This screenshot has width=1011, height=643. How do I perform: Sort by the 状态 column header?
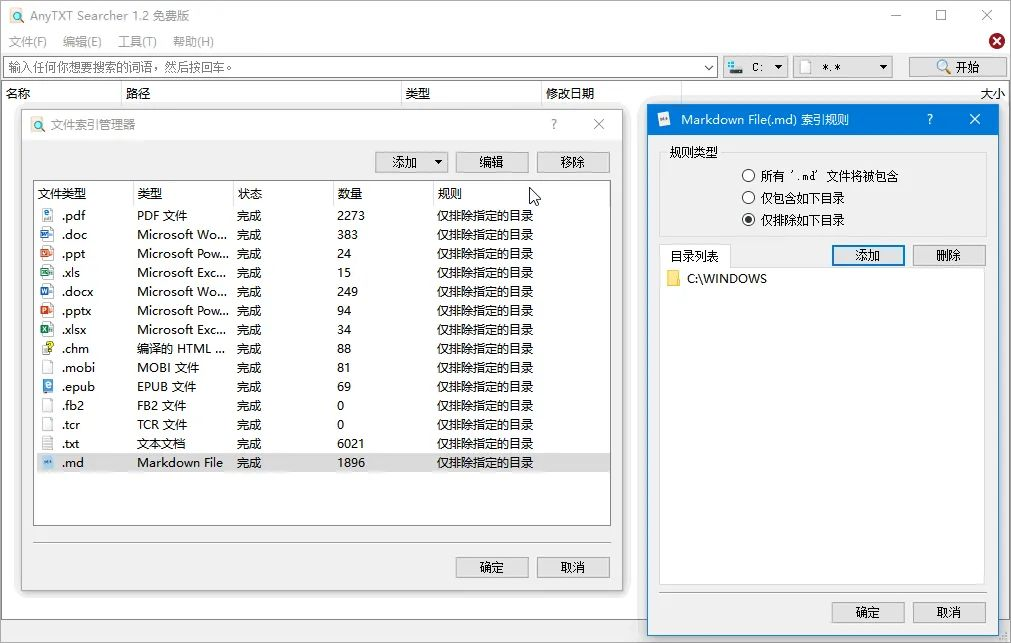tap(283, 194)
